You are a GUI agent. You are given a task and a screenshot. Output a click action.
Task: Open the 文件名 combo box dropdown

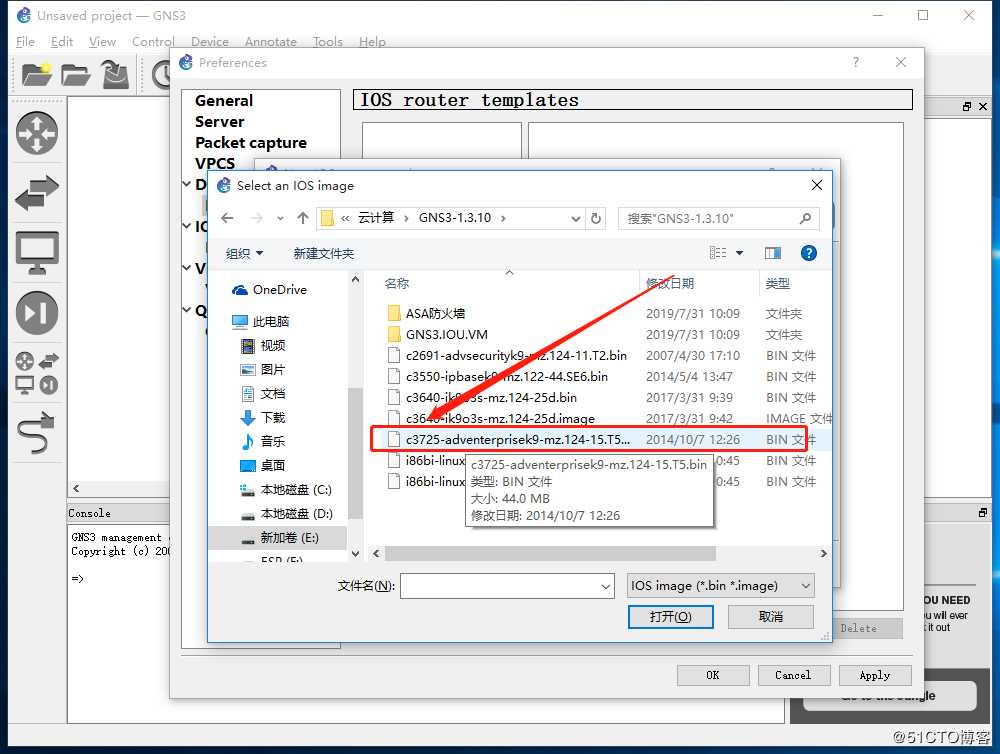click(x=606, y=586)
